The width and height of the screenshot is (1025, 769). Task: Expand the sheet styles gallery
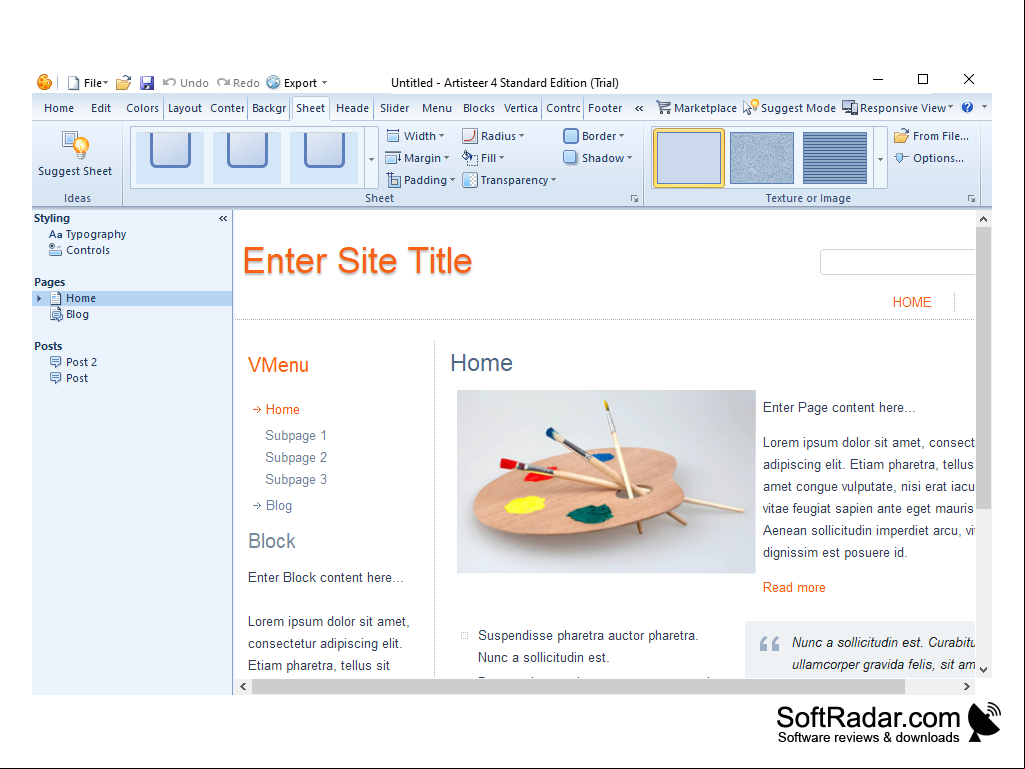[x=371, y=159]
